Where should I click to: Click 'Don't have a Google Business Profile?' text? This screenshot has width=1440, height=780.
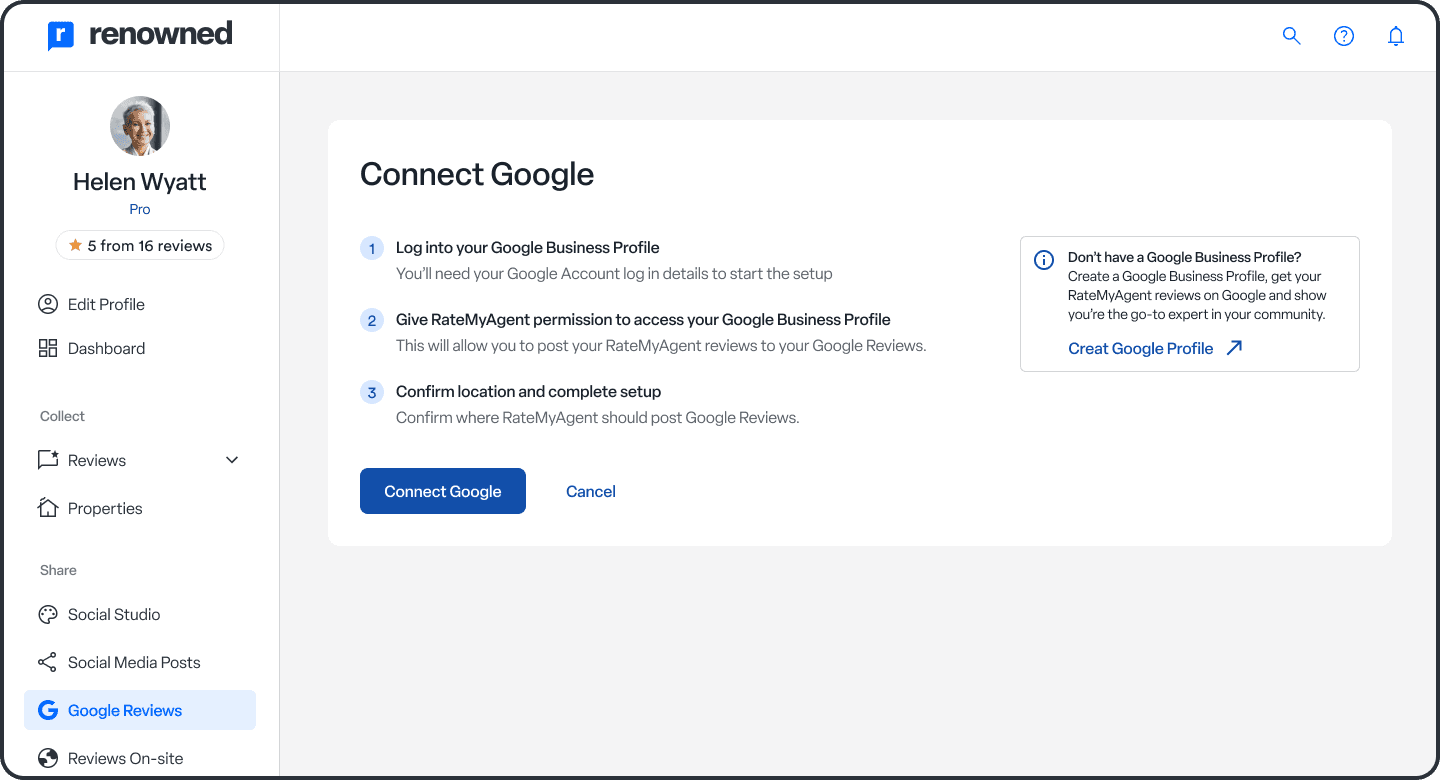click(x=1185, y=257)
